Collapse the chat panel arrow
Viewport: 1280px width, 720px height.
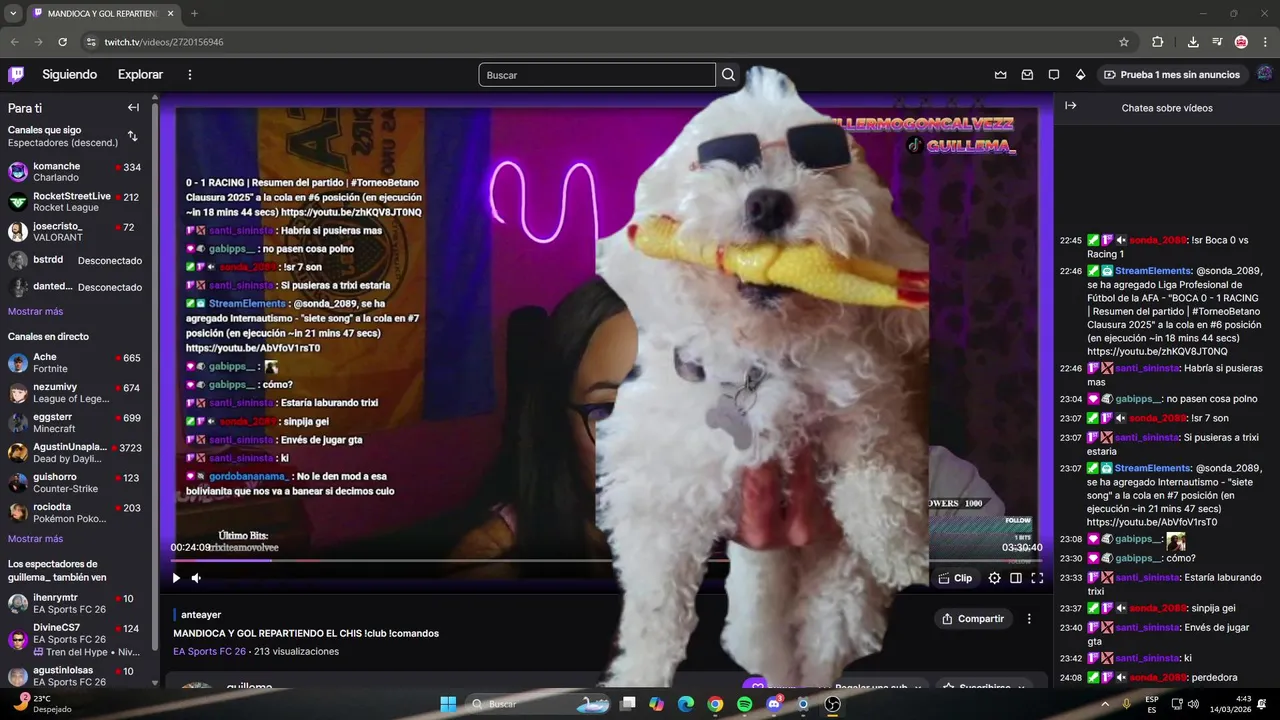1070,106
